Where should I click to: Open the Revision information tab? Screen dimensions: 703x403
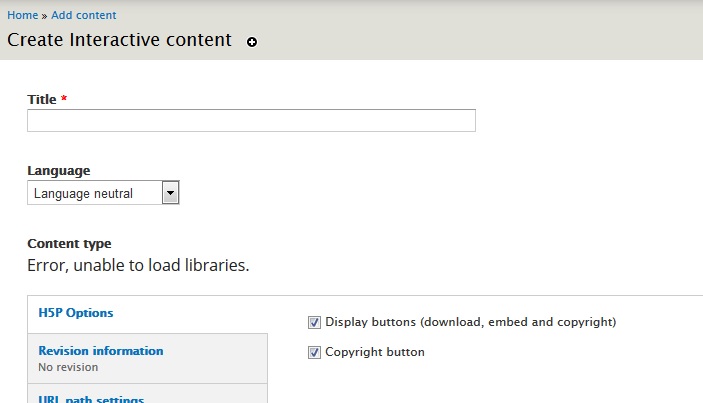point(101,351)
